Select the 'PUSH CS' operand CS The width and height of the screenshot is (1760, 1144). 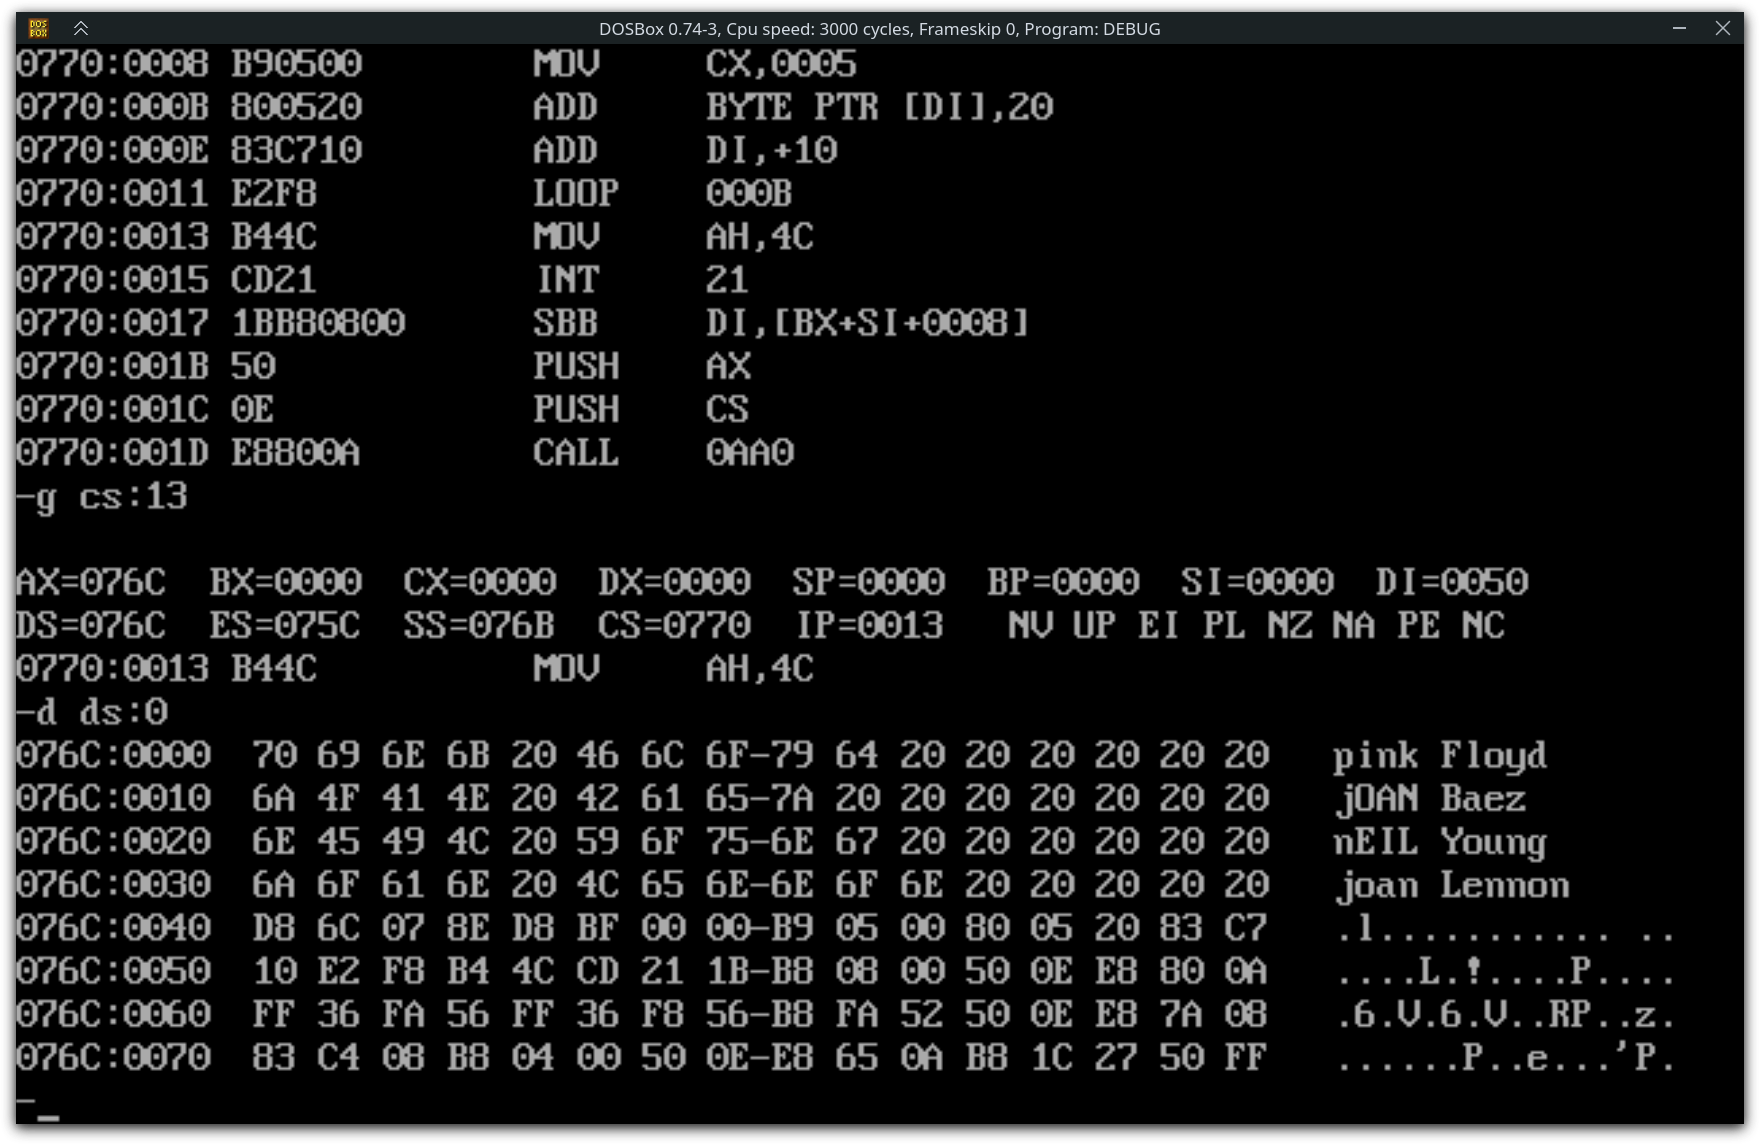tap(727, 409)
